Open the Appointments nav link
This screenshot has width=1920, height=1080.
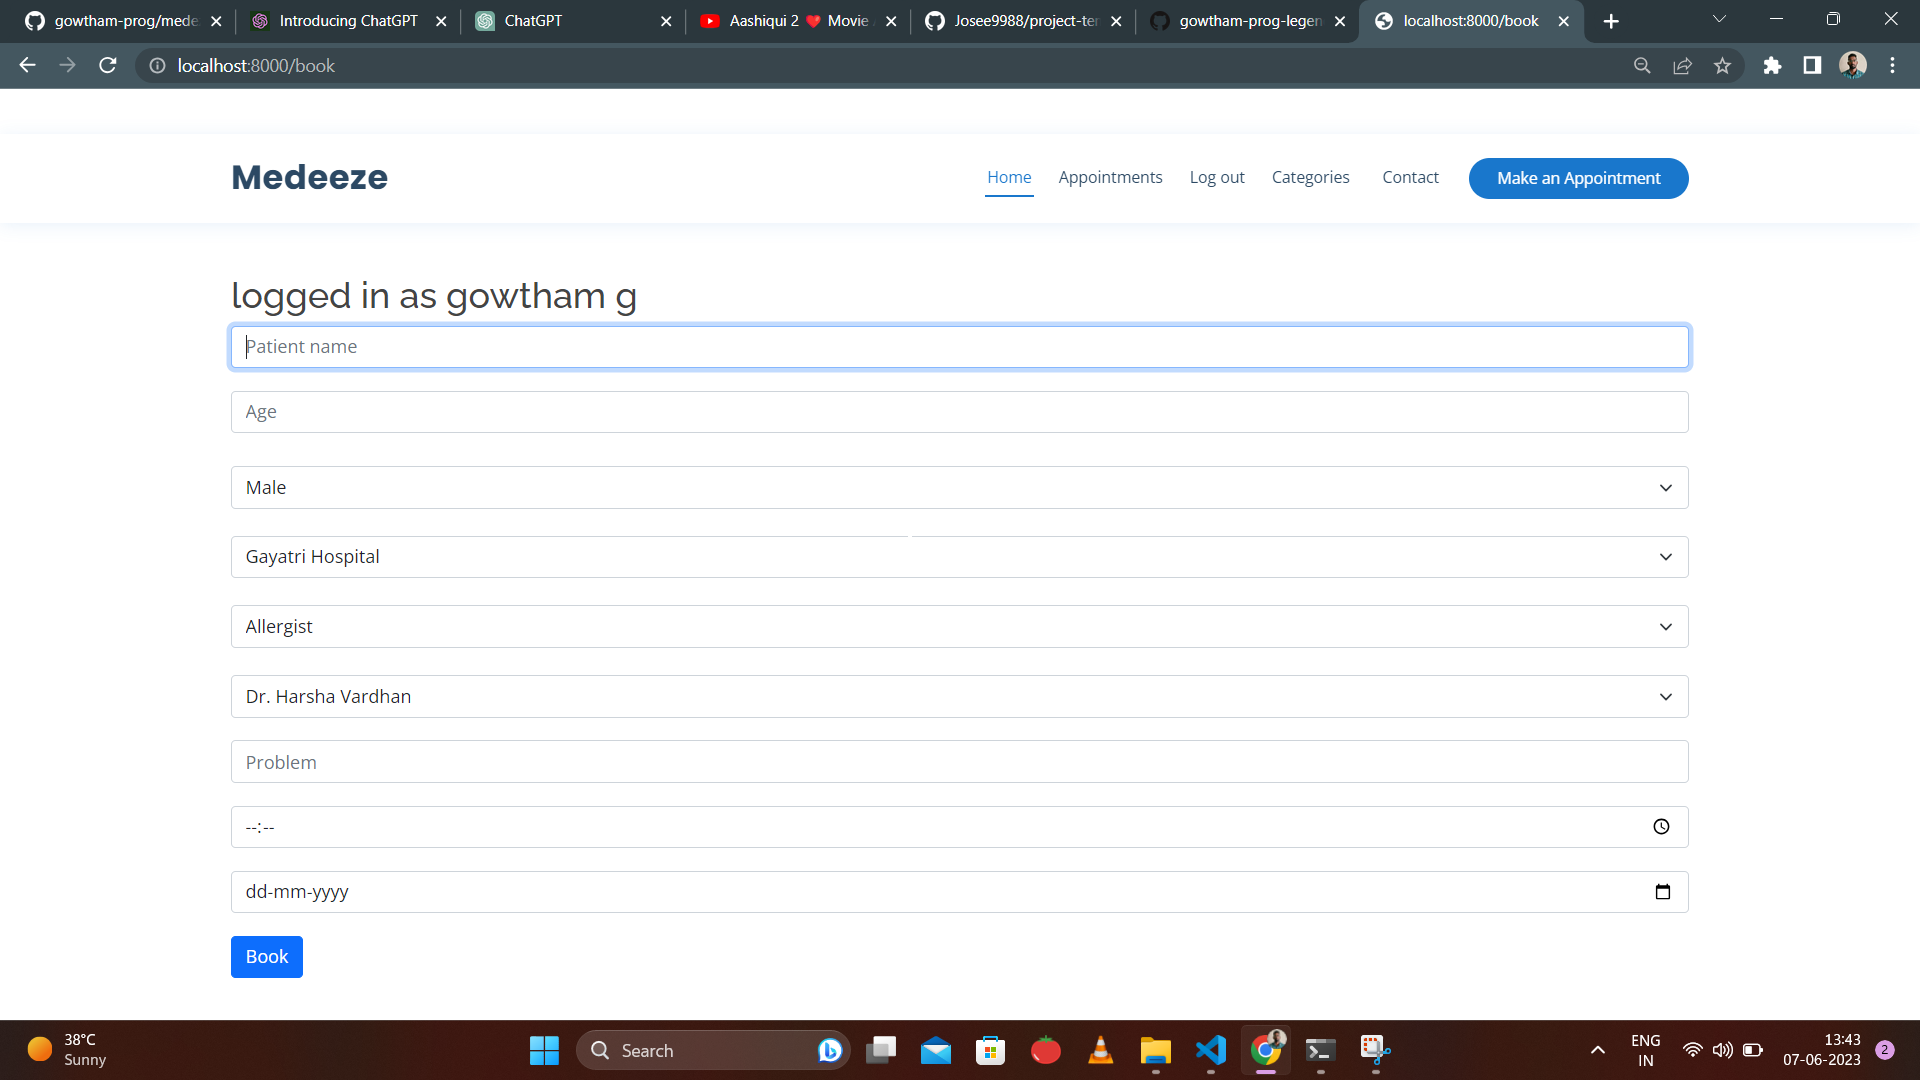pos(1110,177)
